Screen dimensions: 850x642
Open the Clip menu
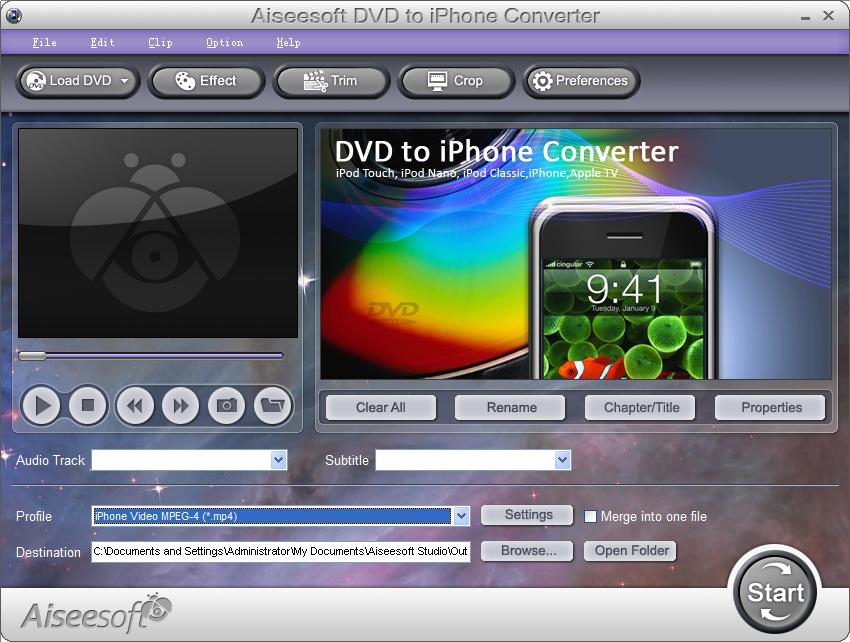160,42
